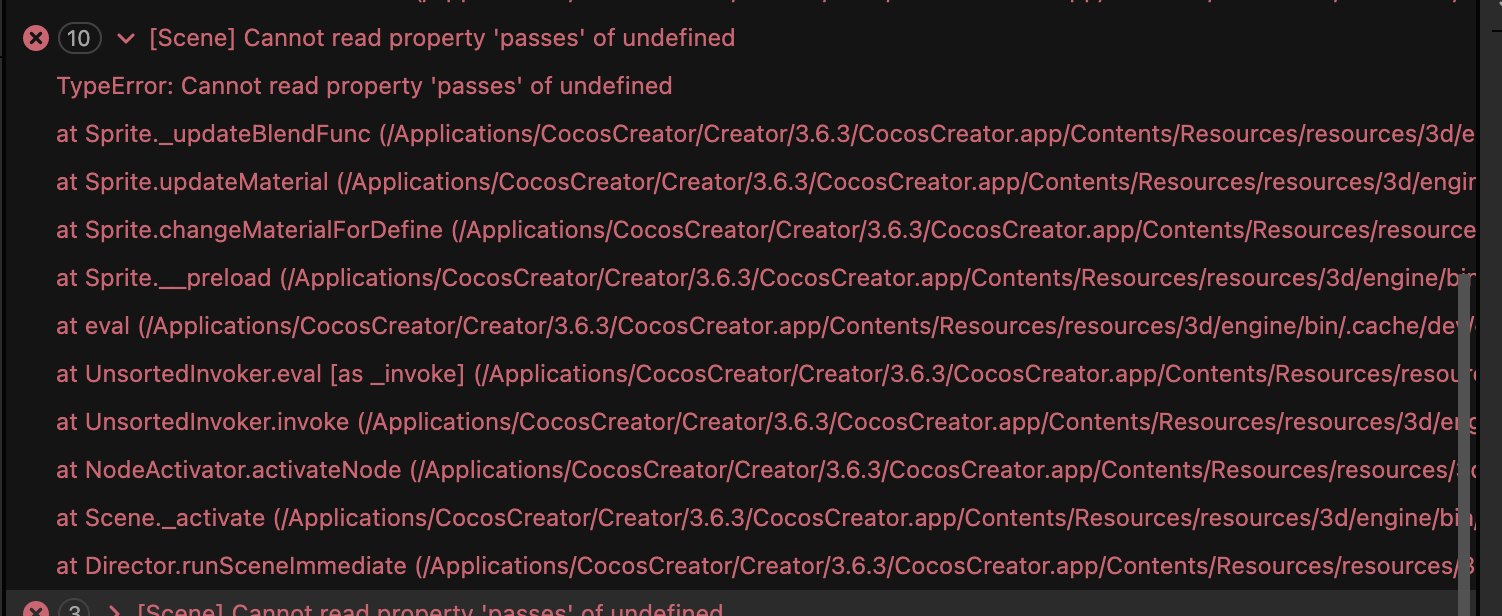Viewport: 1502px width, 616px height.
Task: Click the red error icon beside count 3
Action: (36, 609)
